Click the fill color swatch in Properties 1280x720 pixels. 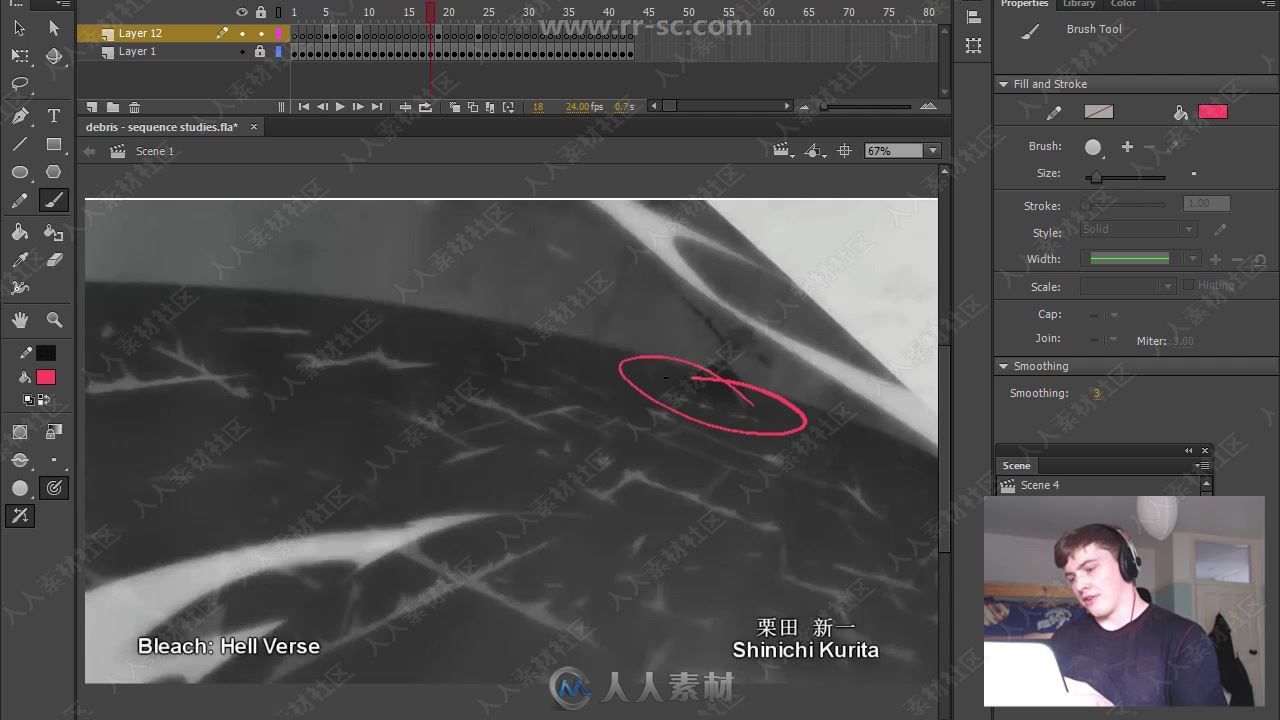click(x=1212, y=112)
